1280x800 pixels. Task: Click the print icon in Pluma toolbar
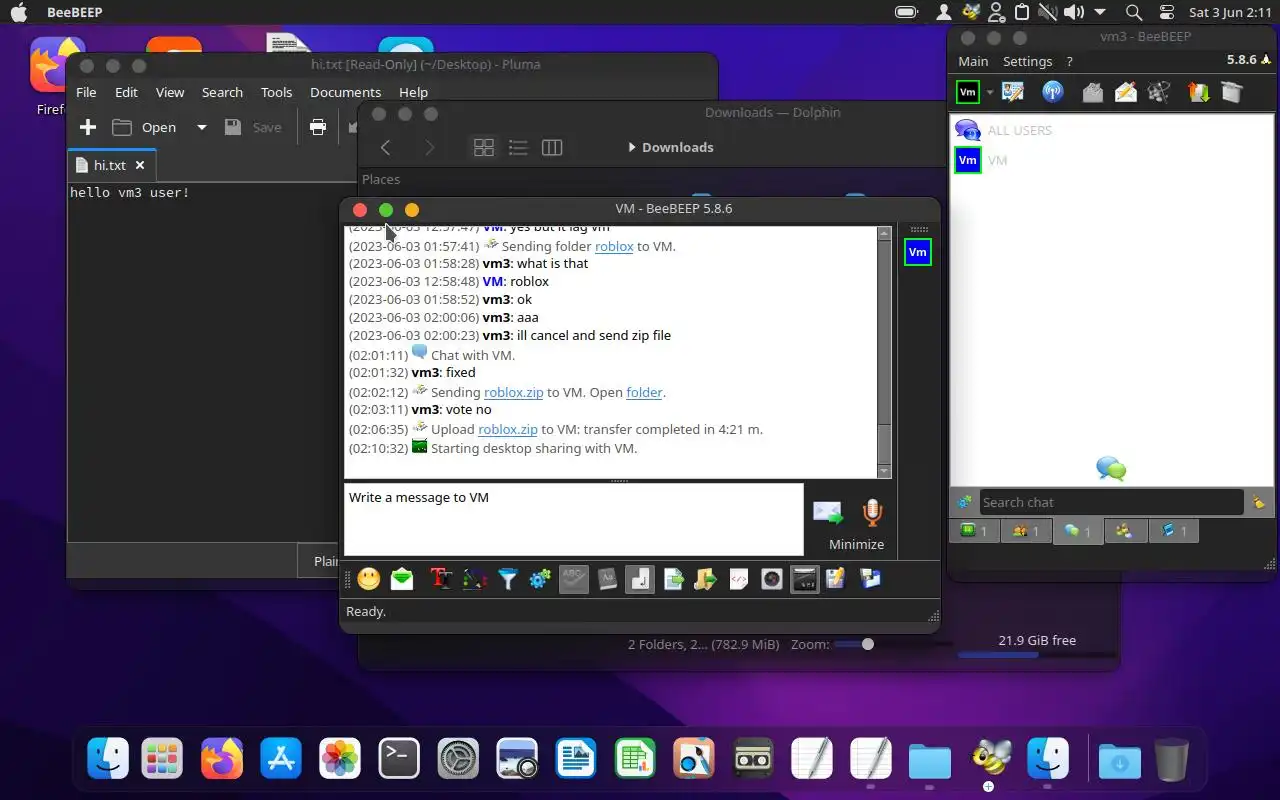318,127
